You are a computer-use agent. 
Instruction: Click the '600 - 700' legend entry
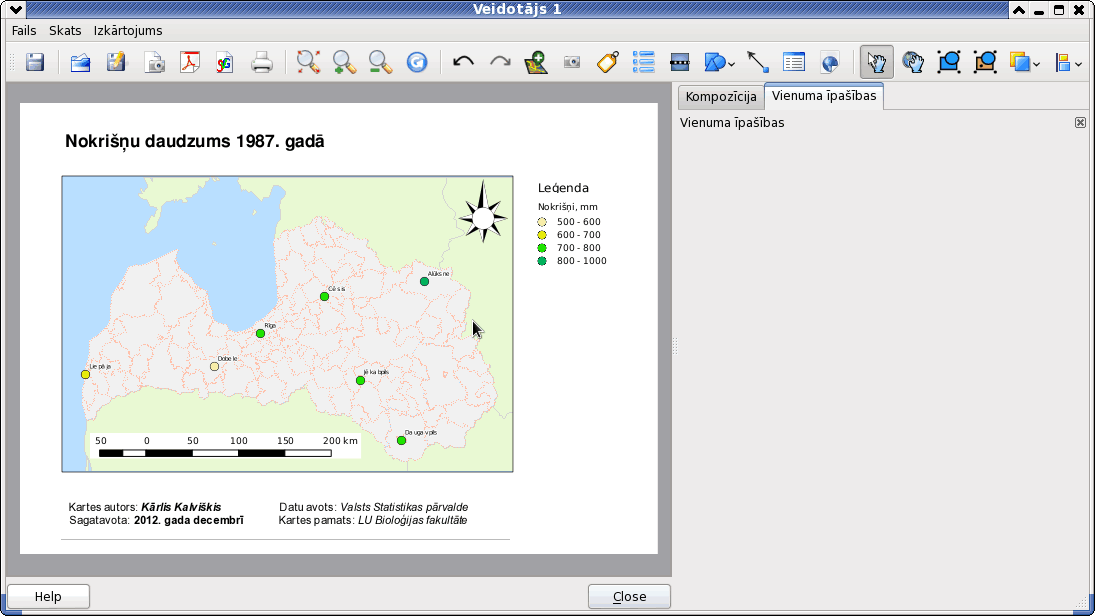point(571,235)
